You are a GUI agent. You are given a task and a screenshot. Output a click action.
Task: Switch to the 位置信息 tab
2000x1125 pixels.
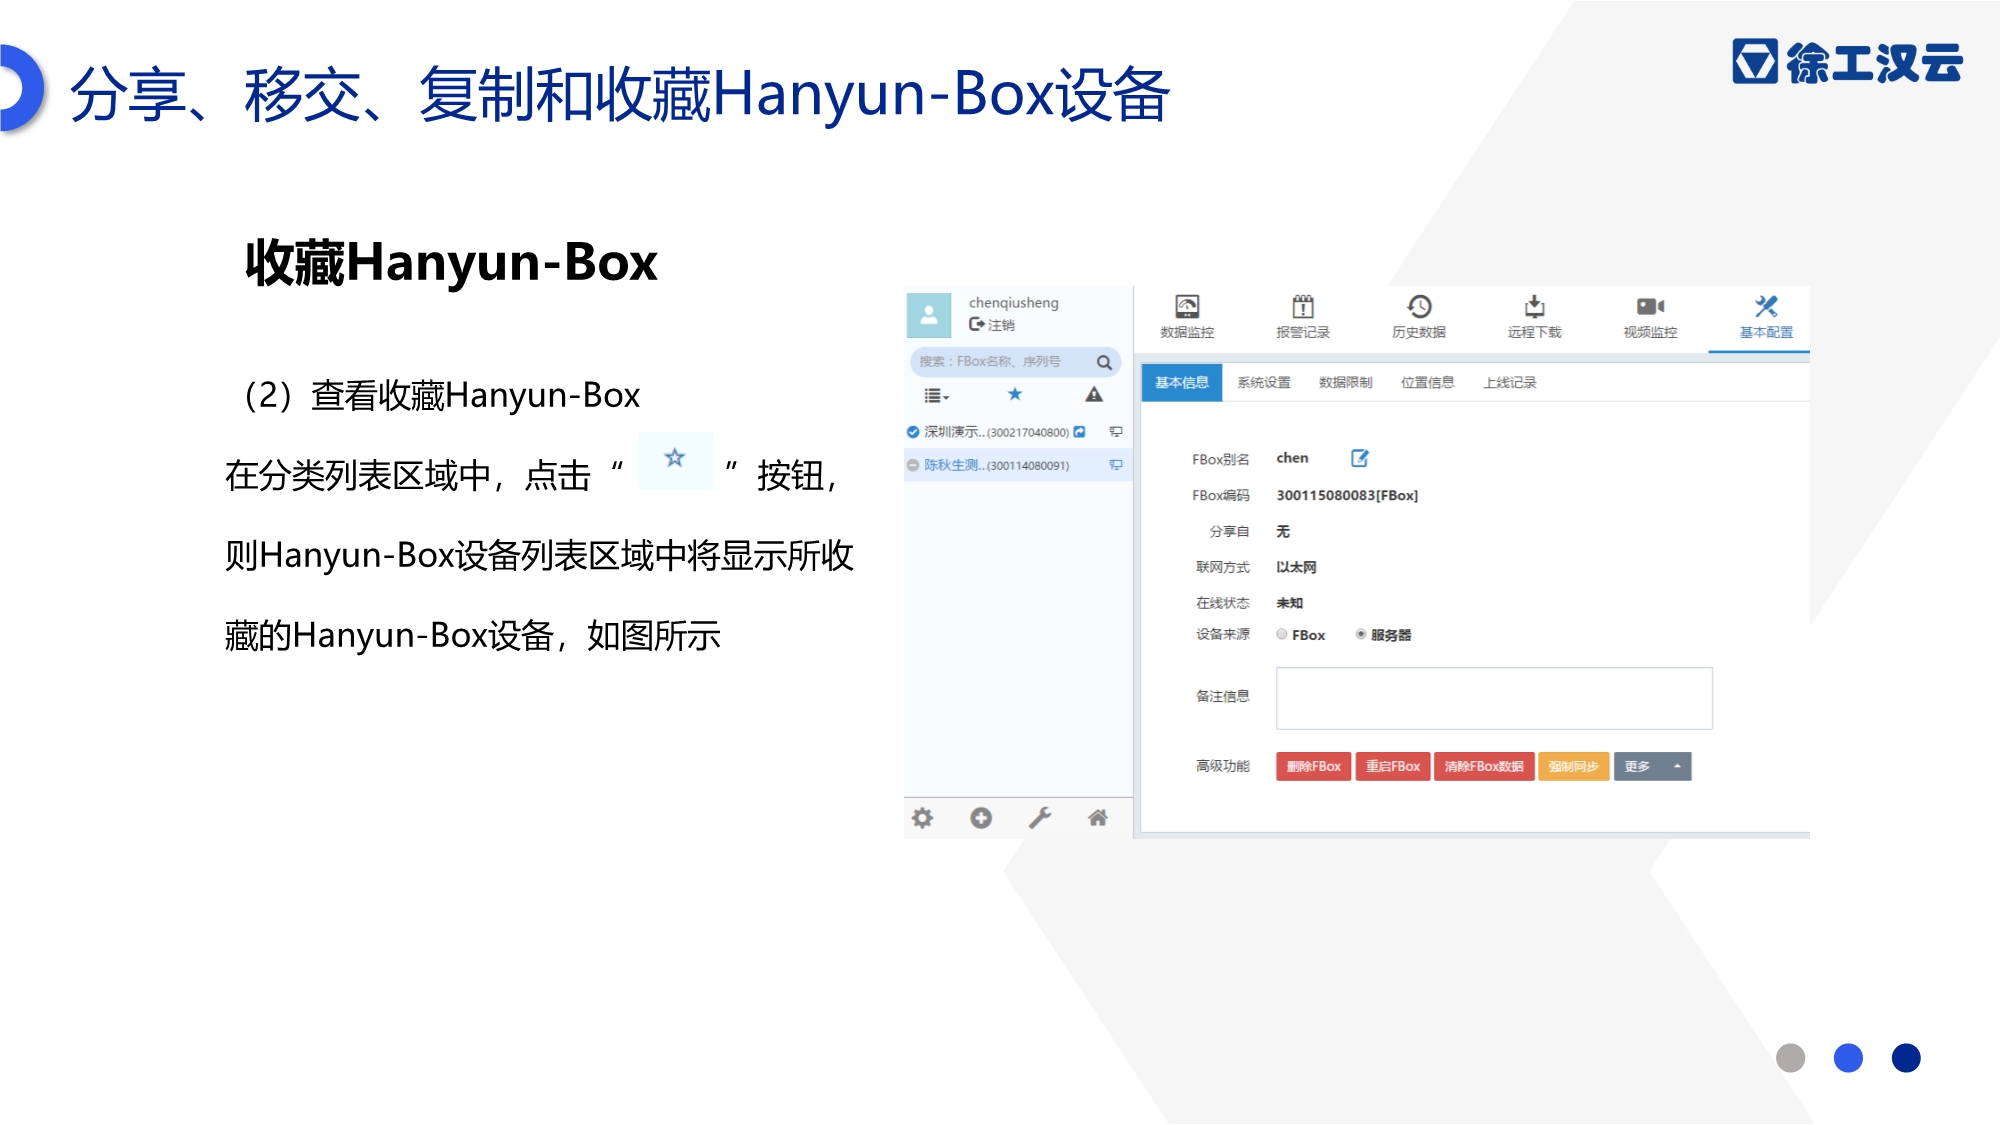click(x=1428, y=382)
